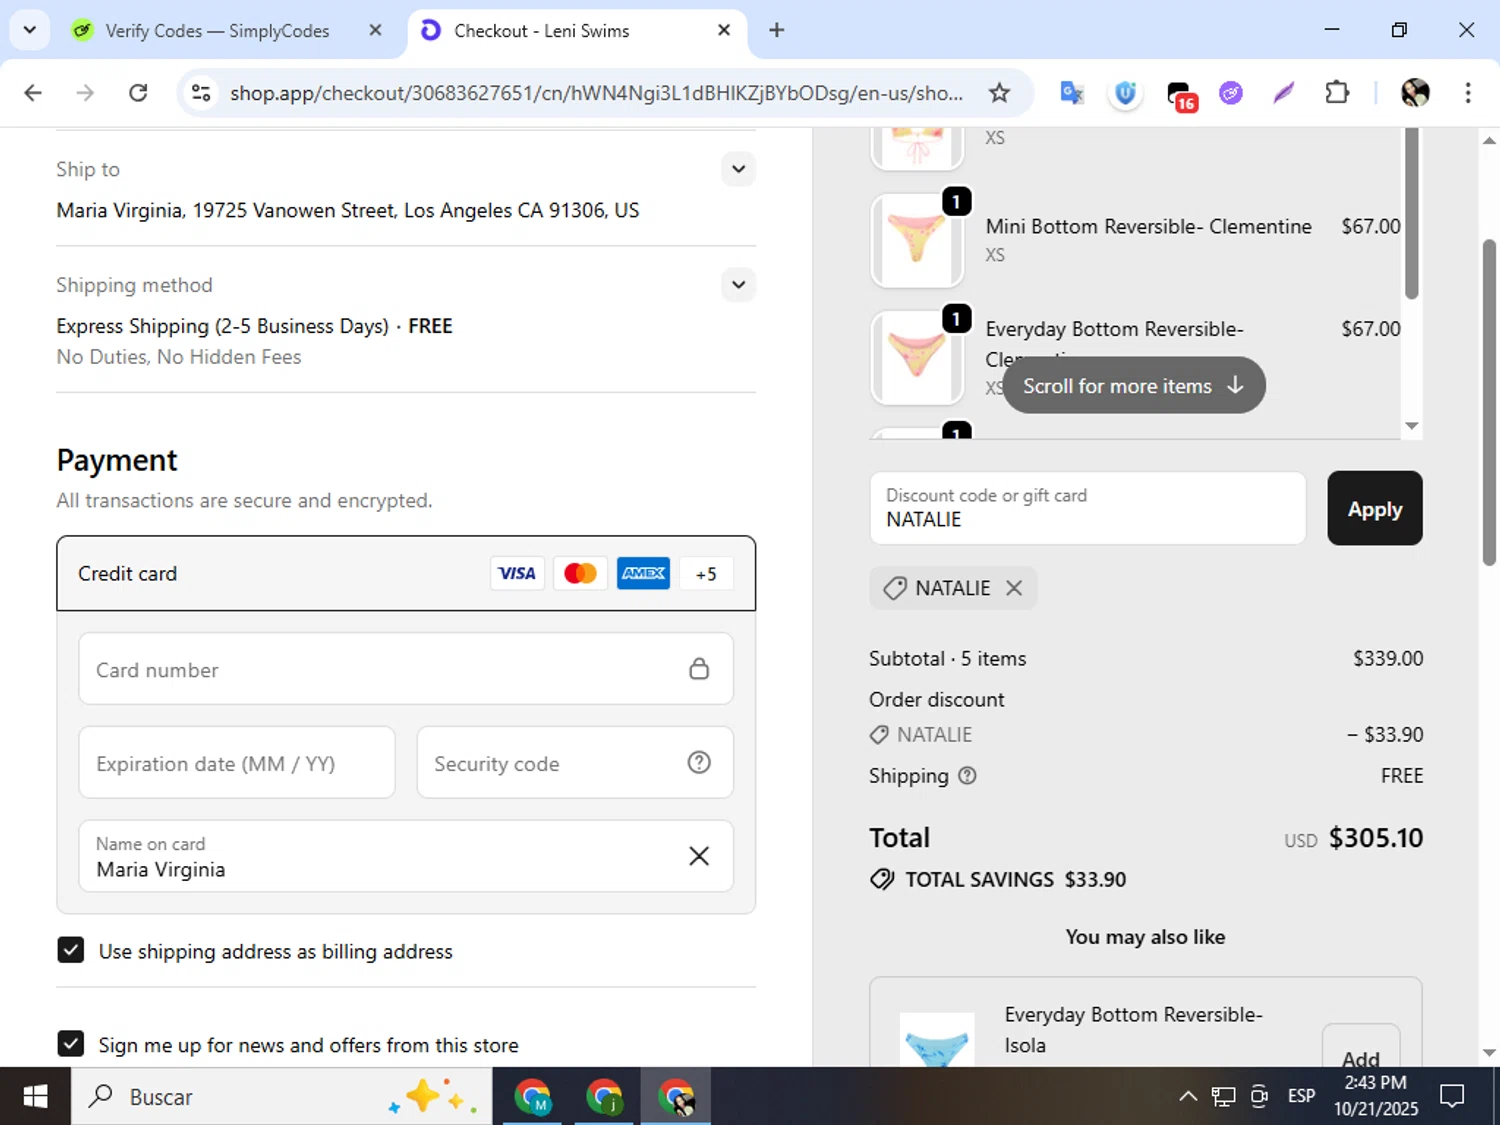
Task: Open the network tray icon
Action: (x=1223, y=1096)
